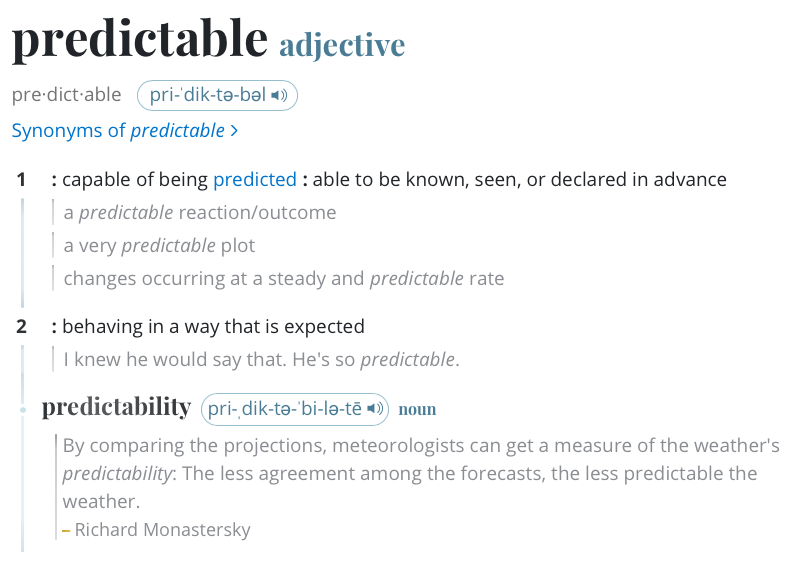807x571 pixels.
Task: Follow the blue "predicted" link in definition 1
Action: click(255, 180)
